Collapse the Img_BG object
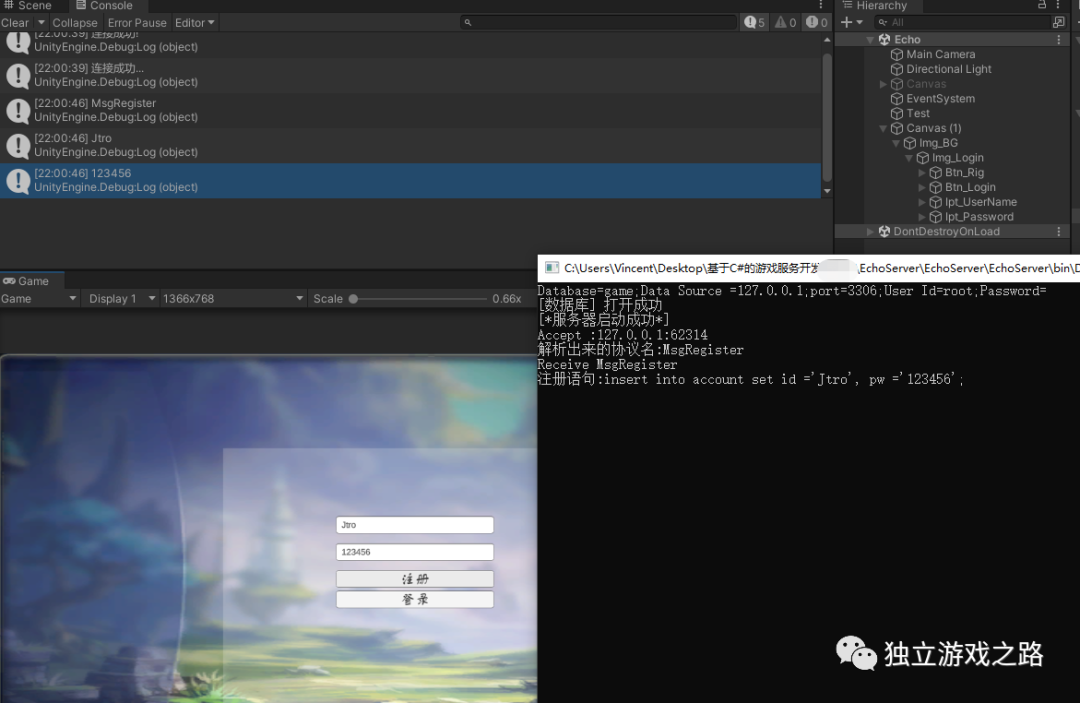Image resolution: width=1080 pixels, height=703 pixels. click(x=896, y=143)
